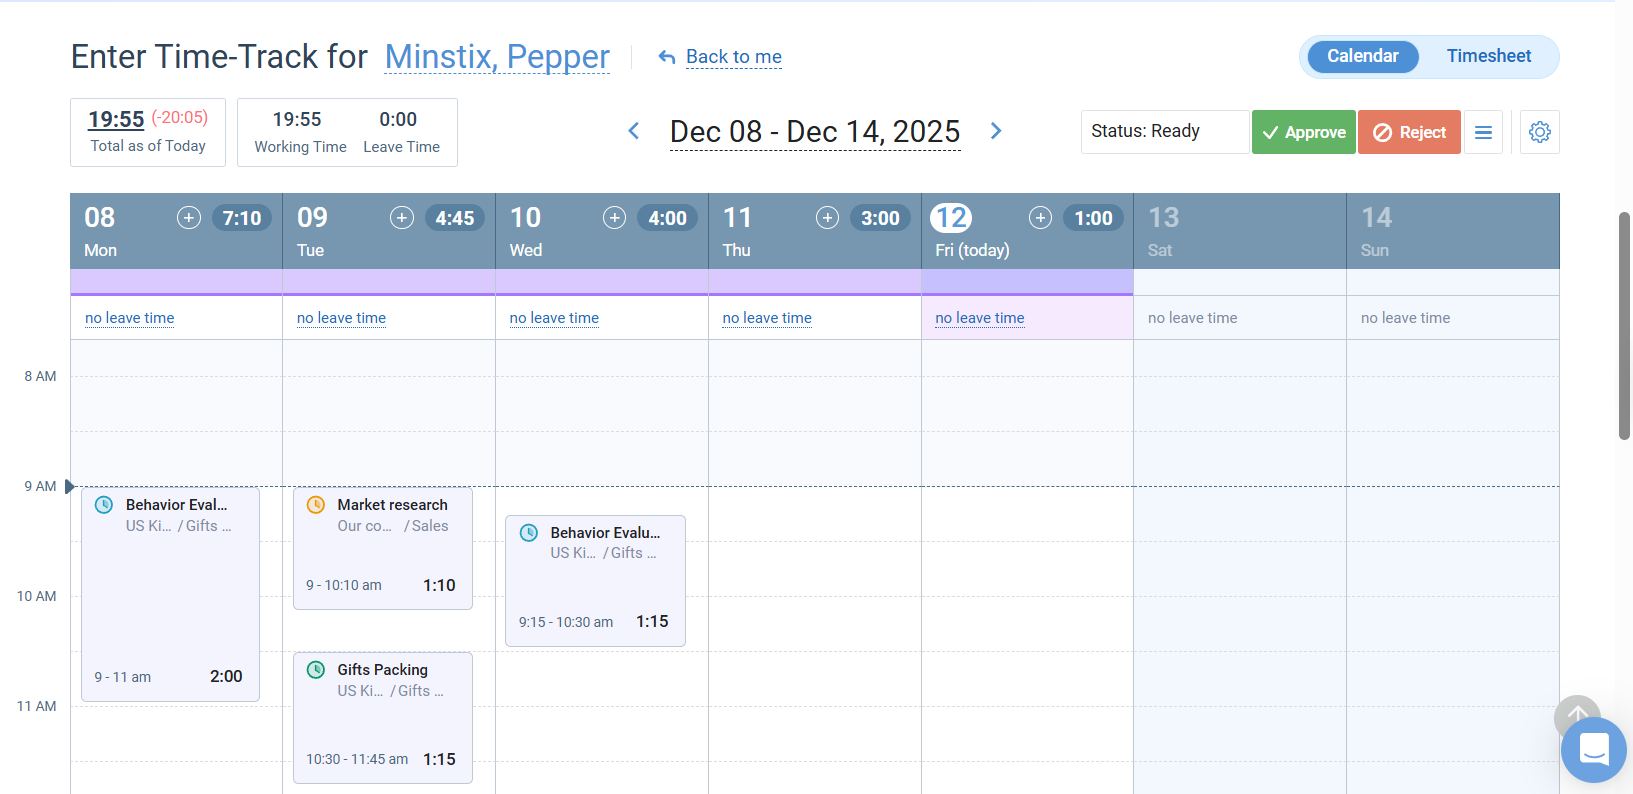Click the clock icon on Gifts Packing entry

click(x=316, y=670)
